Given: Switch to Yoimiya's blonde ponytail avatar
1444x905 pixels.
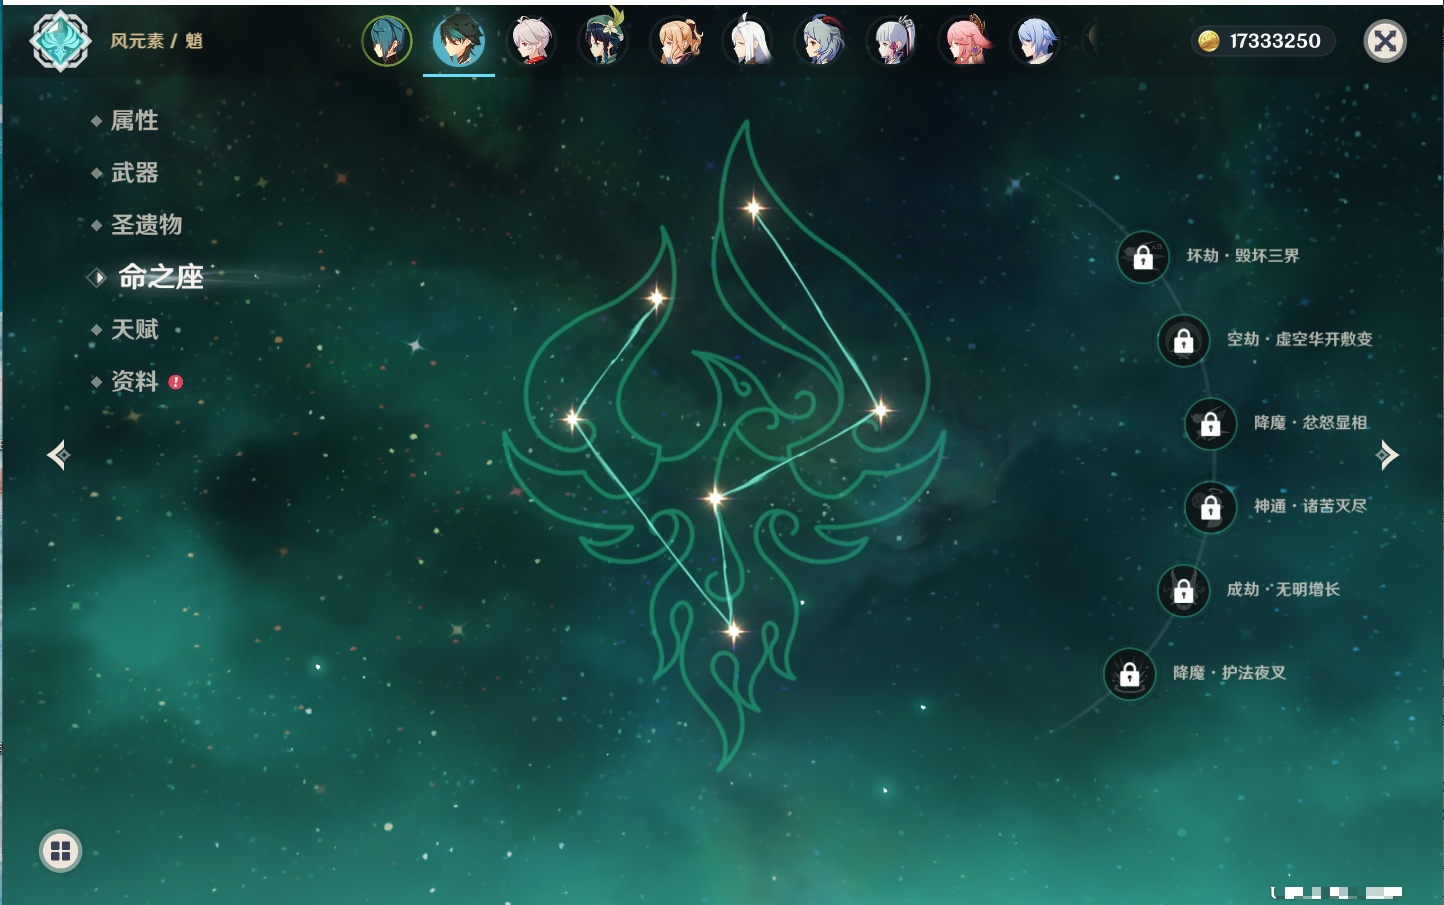Looking at the screenshot, I should point(676,42).
